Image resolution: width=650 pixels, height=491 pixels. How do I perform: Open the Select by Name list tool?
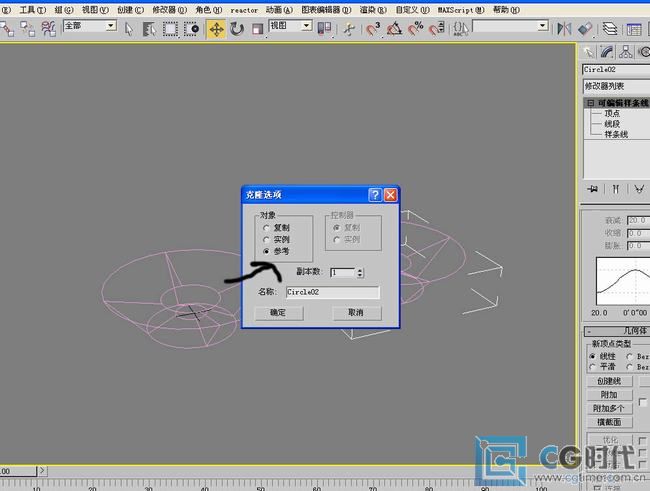click(x=149, y=29)
